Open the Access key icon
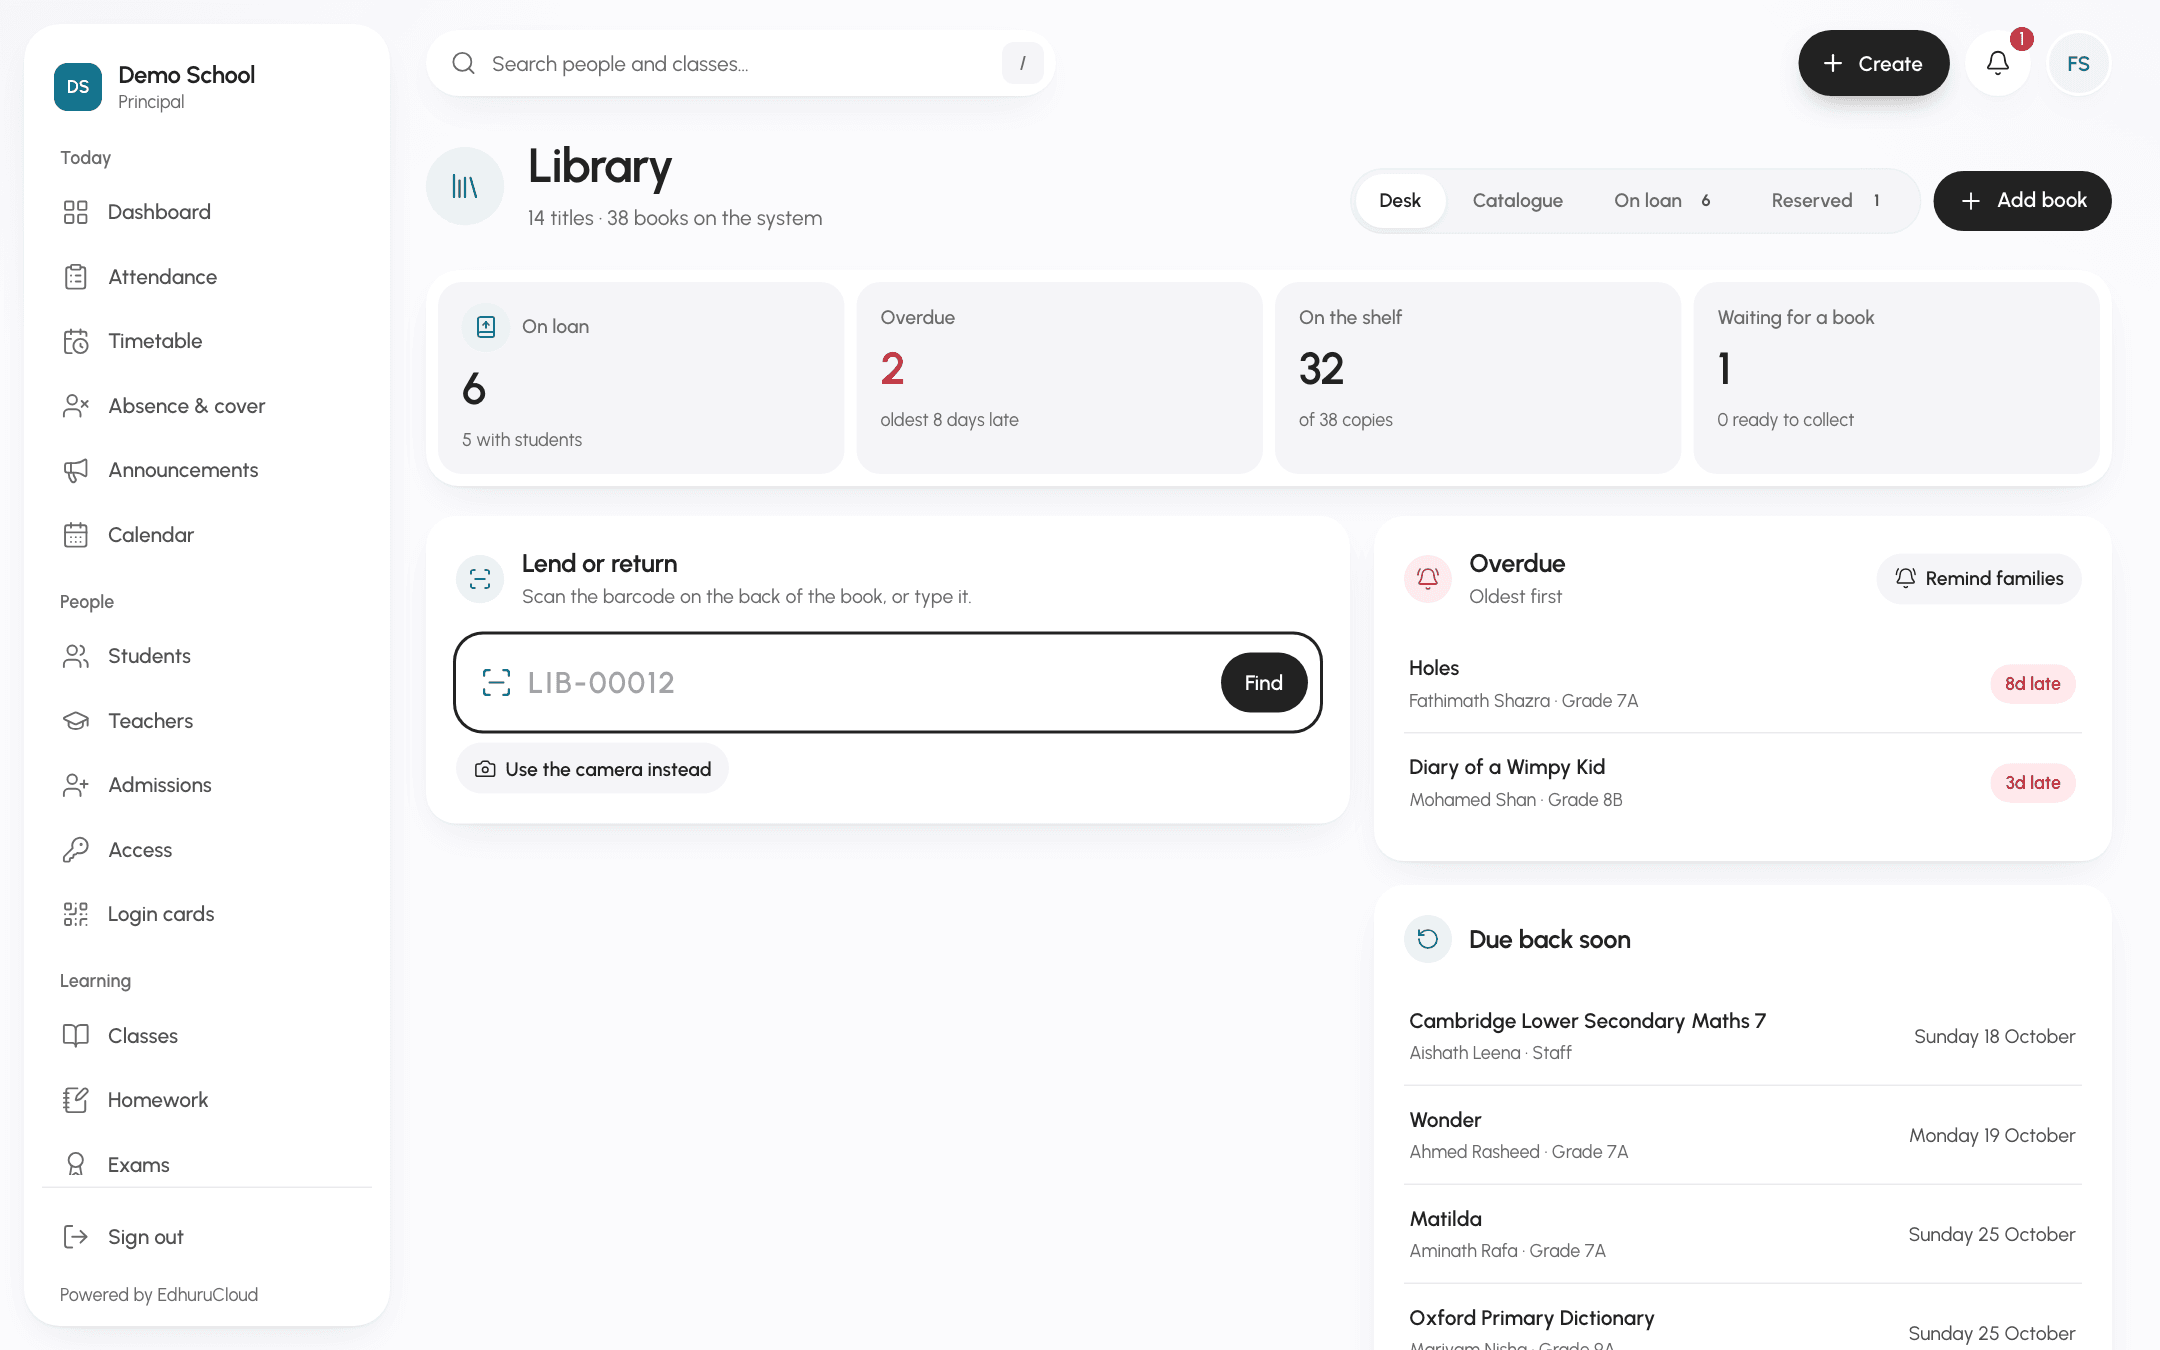Viewport: 2160px width, 1350px height. (76, 850)
